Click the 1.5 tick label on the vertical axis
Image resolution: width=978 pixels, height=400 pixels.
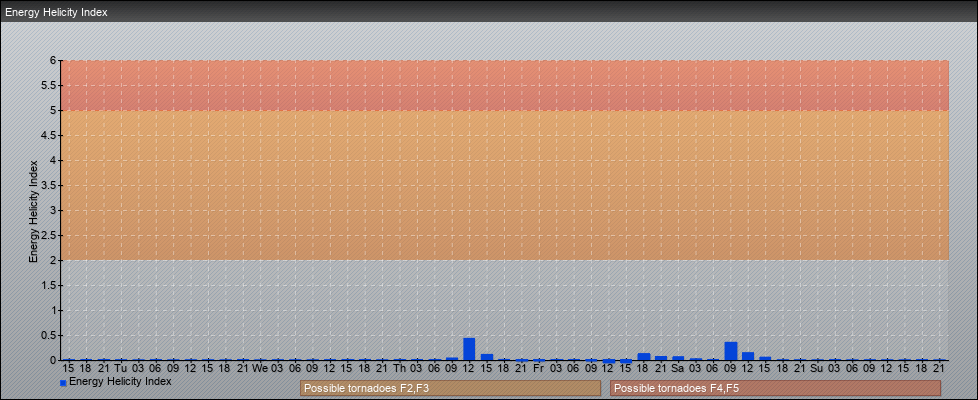[49, 285]
